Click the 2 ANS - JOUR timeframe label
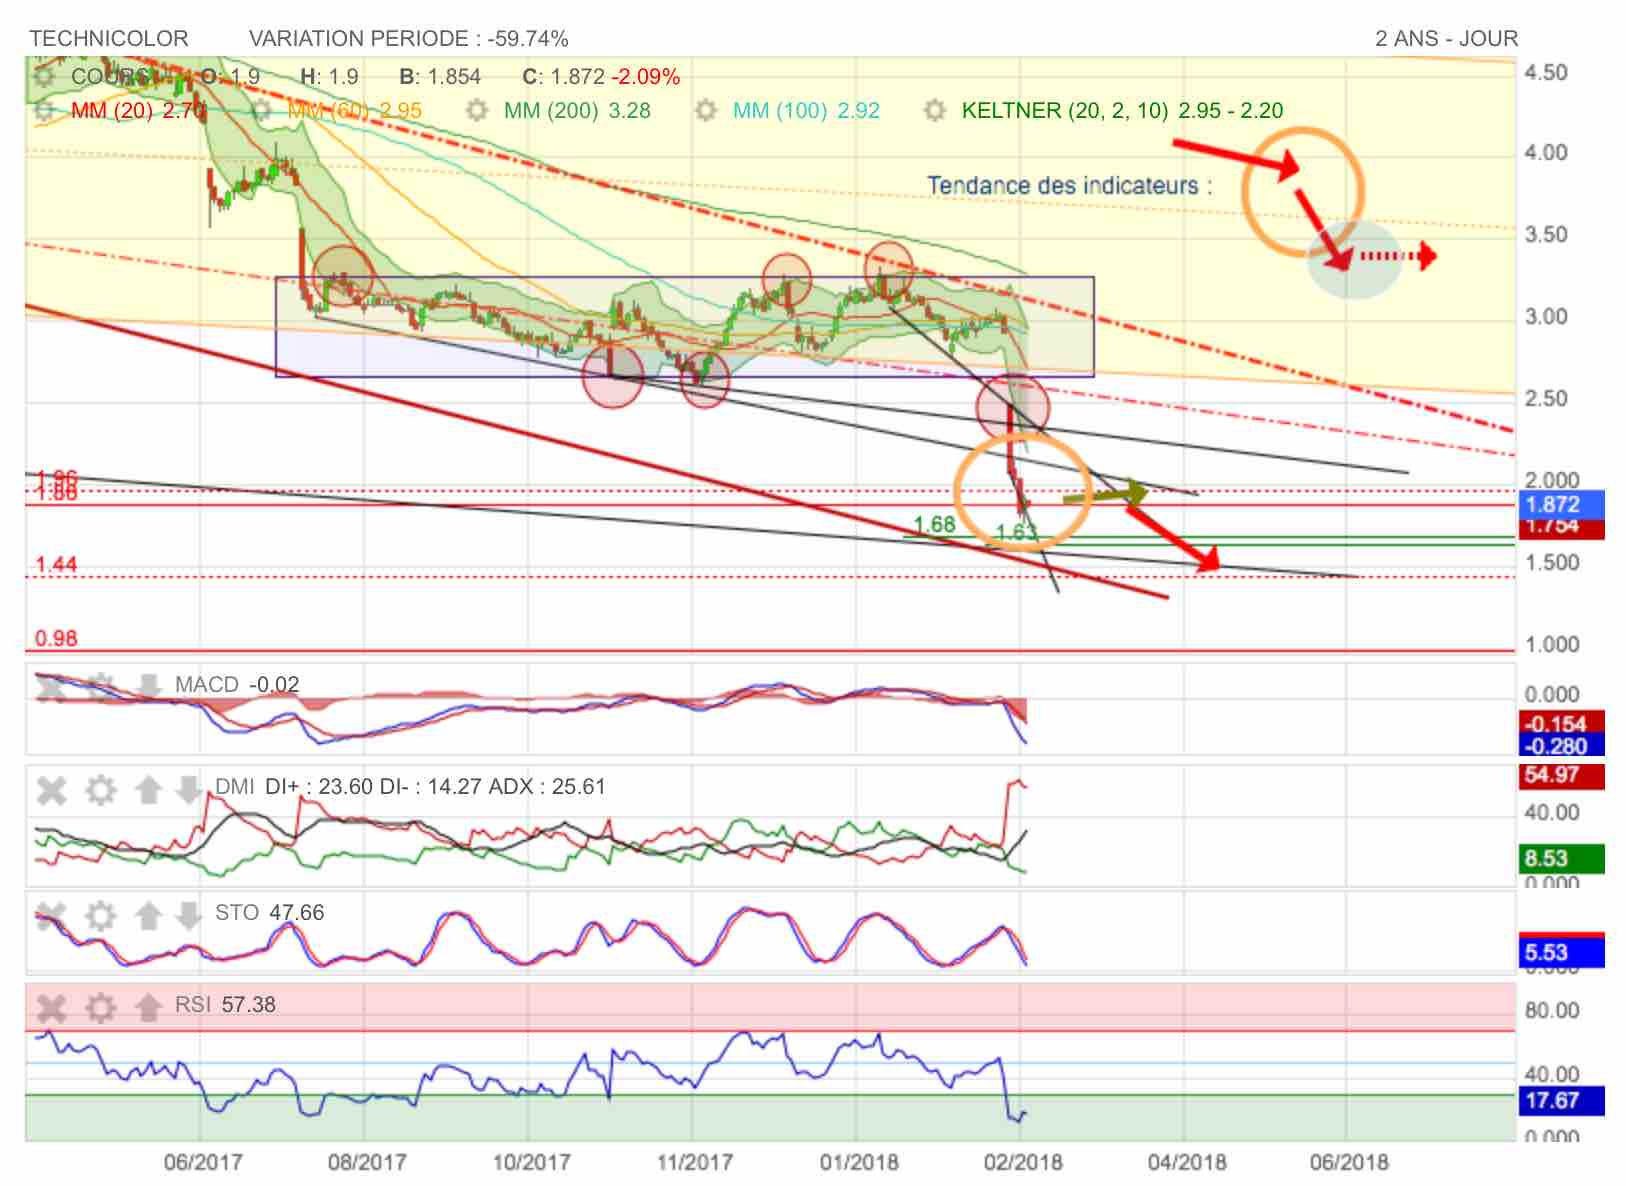 pyautogui.click(x=1446, y=39)
